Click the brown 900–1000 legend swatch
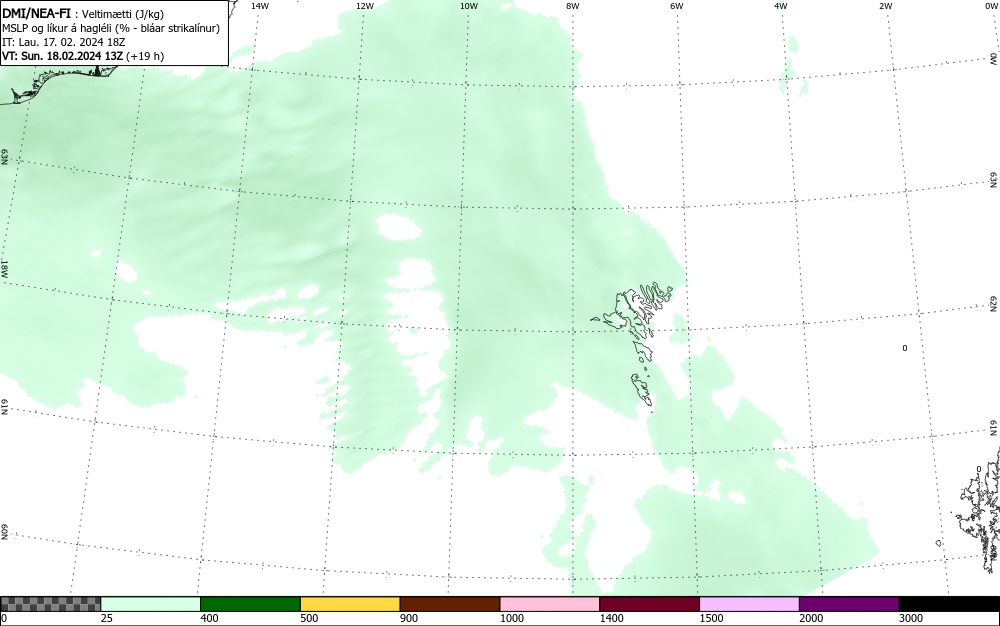The image size is (1000, 626). tap(450, 604)
